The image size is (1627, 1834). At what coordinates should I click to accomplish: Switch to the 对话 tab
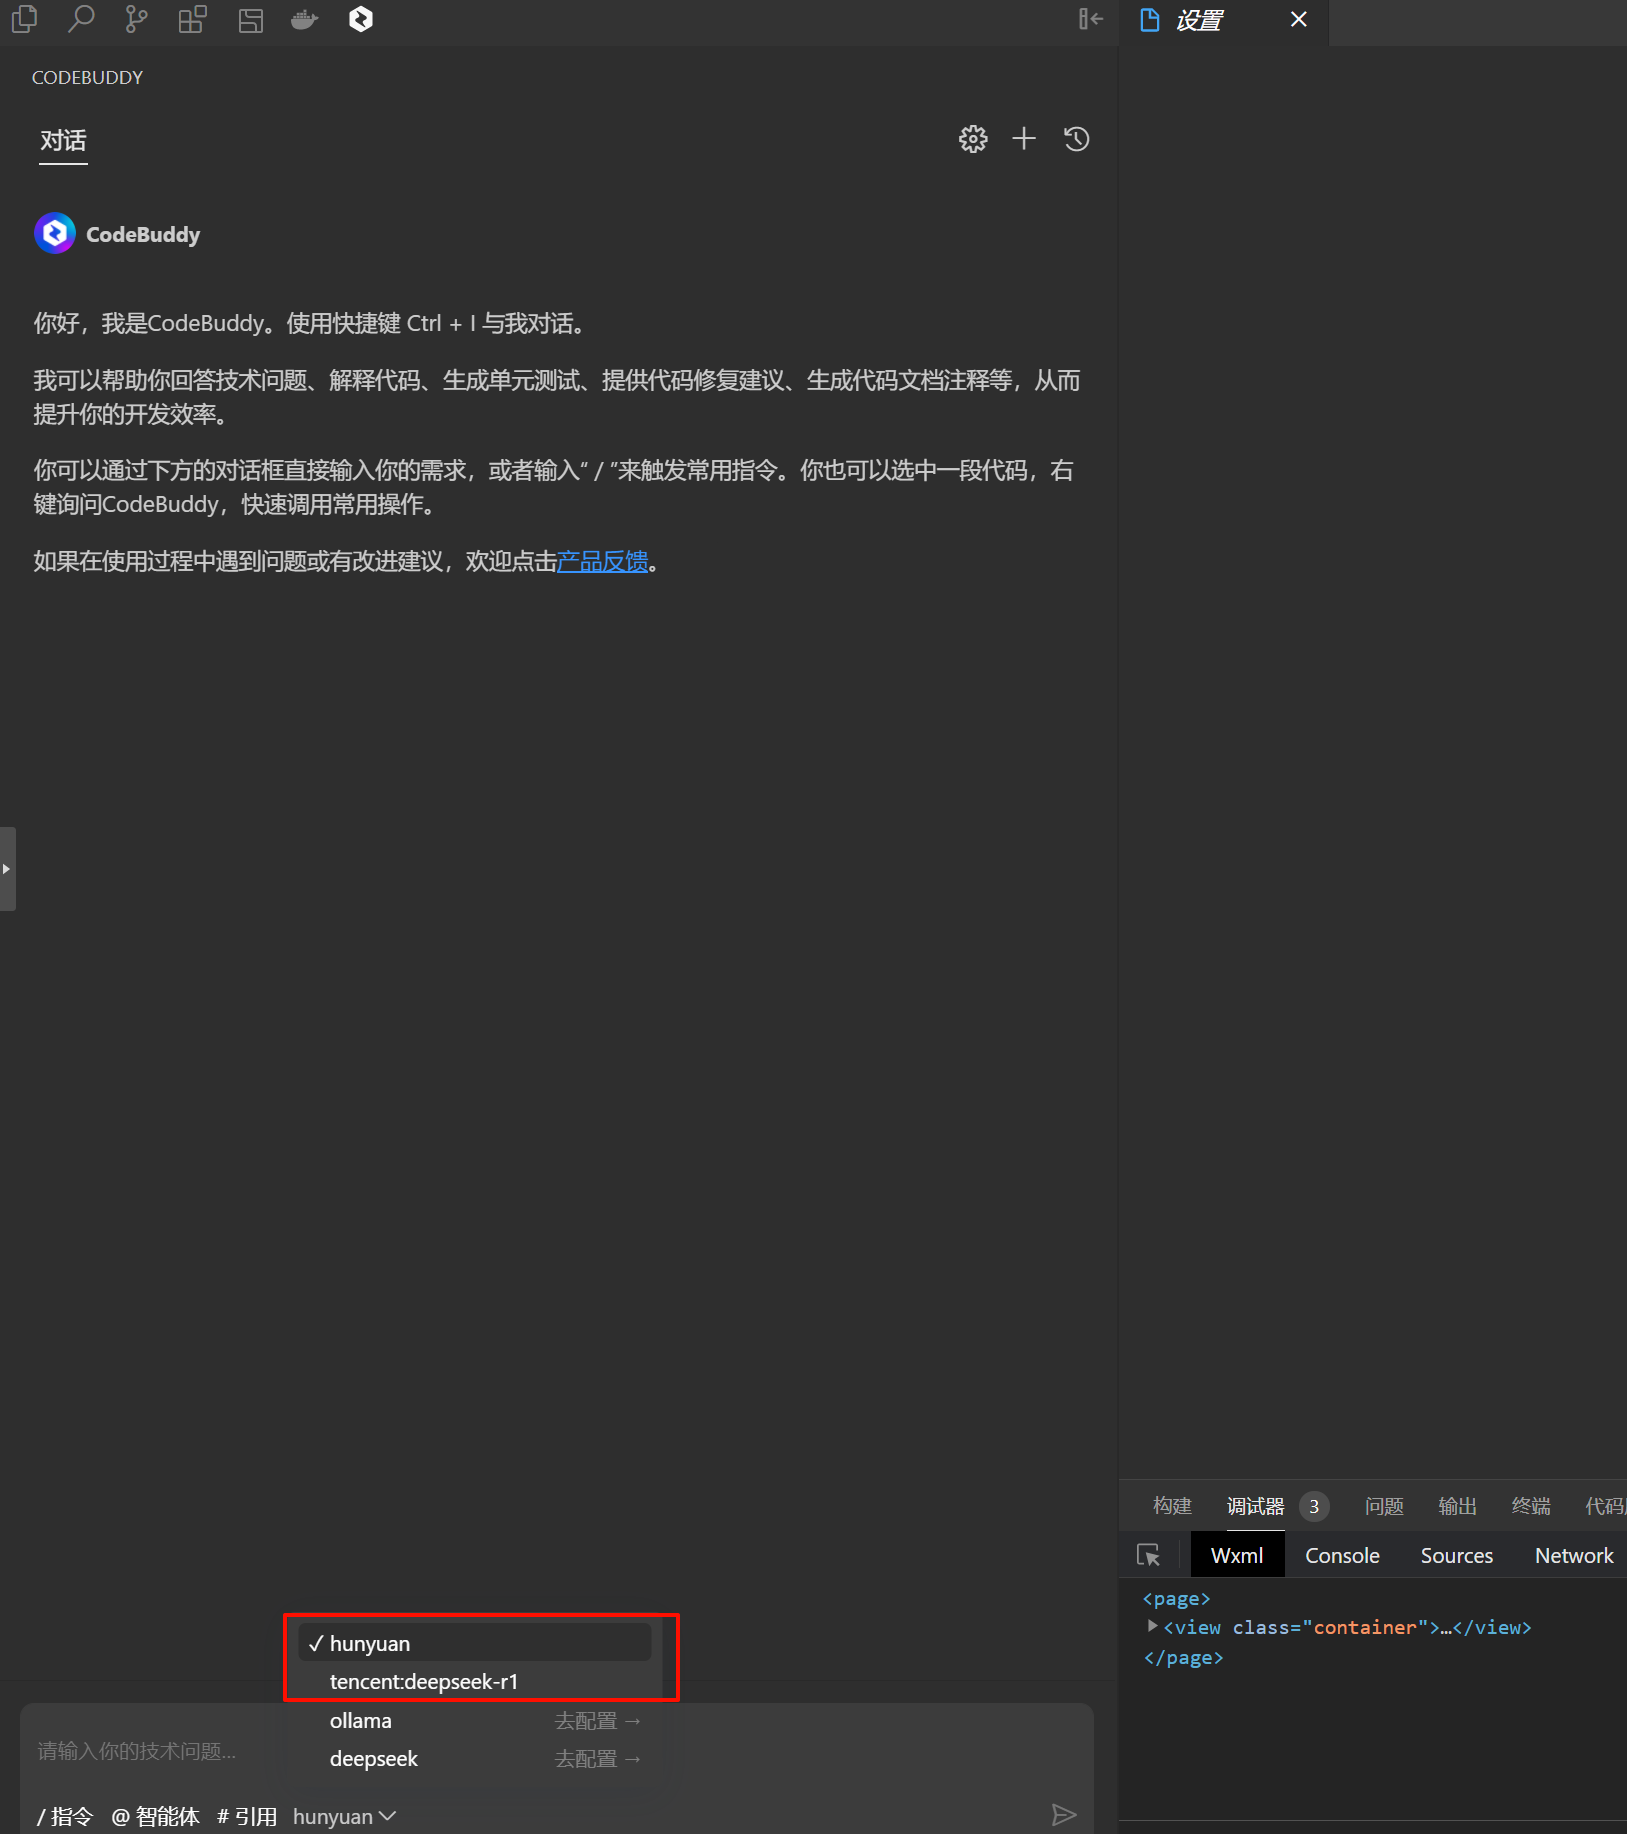63,141
